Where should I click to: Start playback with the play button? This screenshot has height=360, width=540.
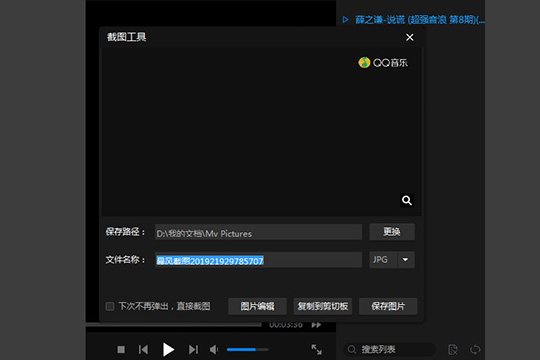click(168, 350)
